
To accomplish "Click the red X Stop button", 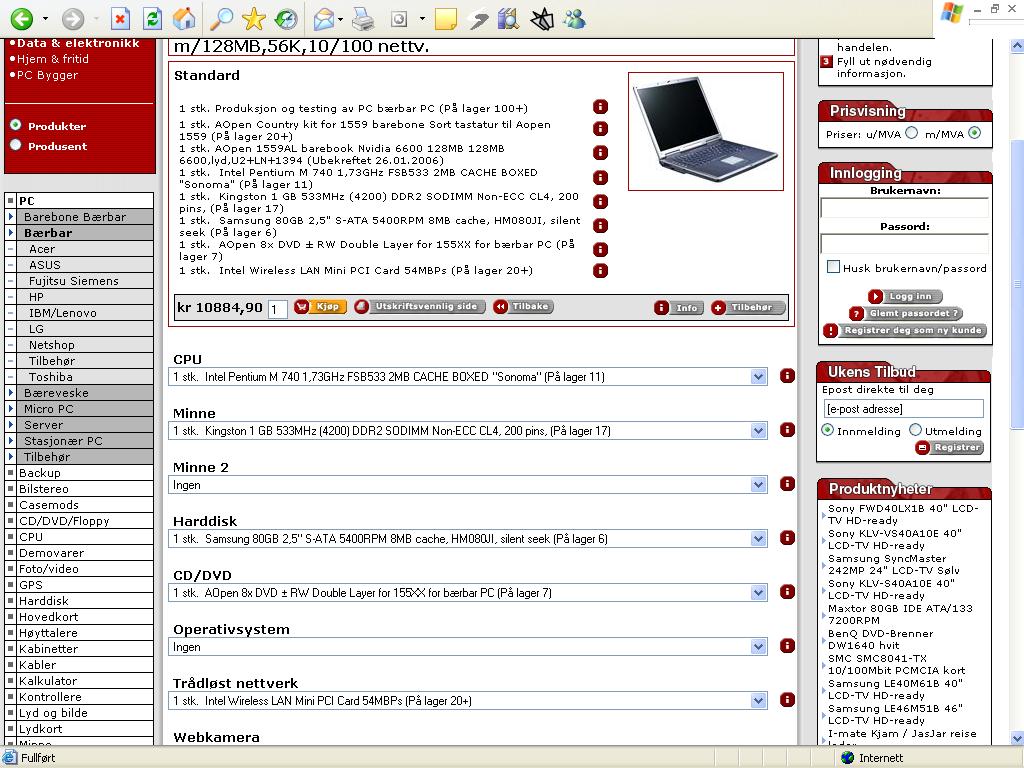I will click(x=120, y=19).
